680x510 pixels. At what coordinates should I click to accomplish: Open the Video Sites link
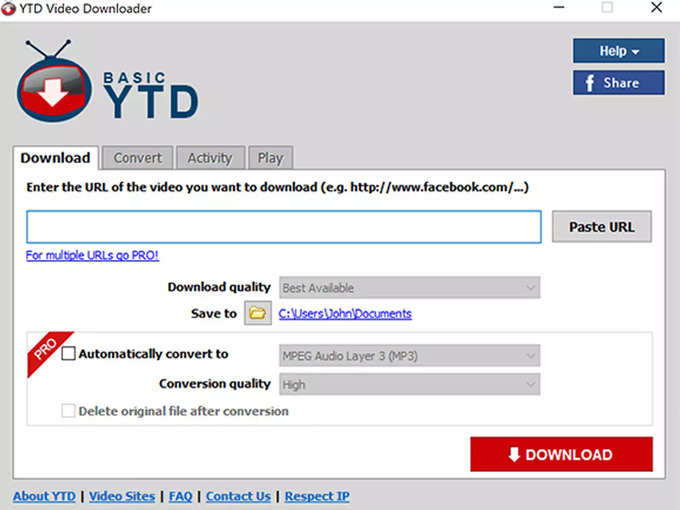point(122,496)
